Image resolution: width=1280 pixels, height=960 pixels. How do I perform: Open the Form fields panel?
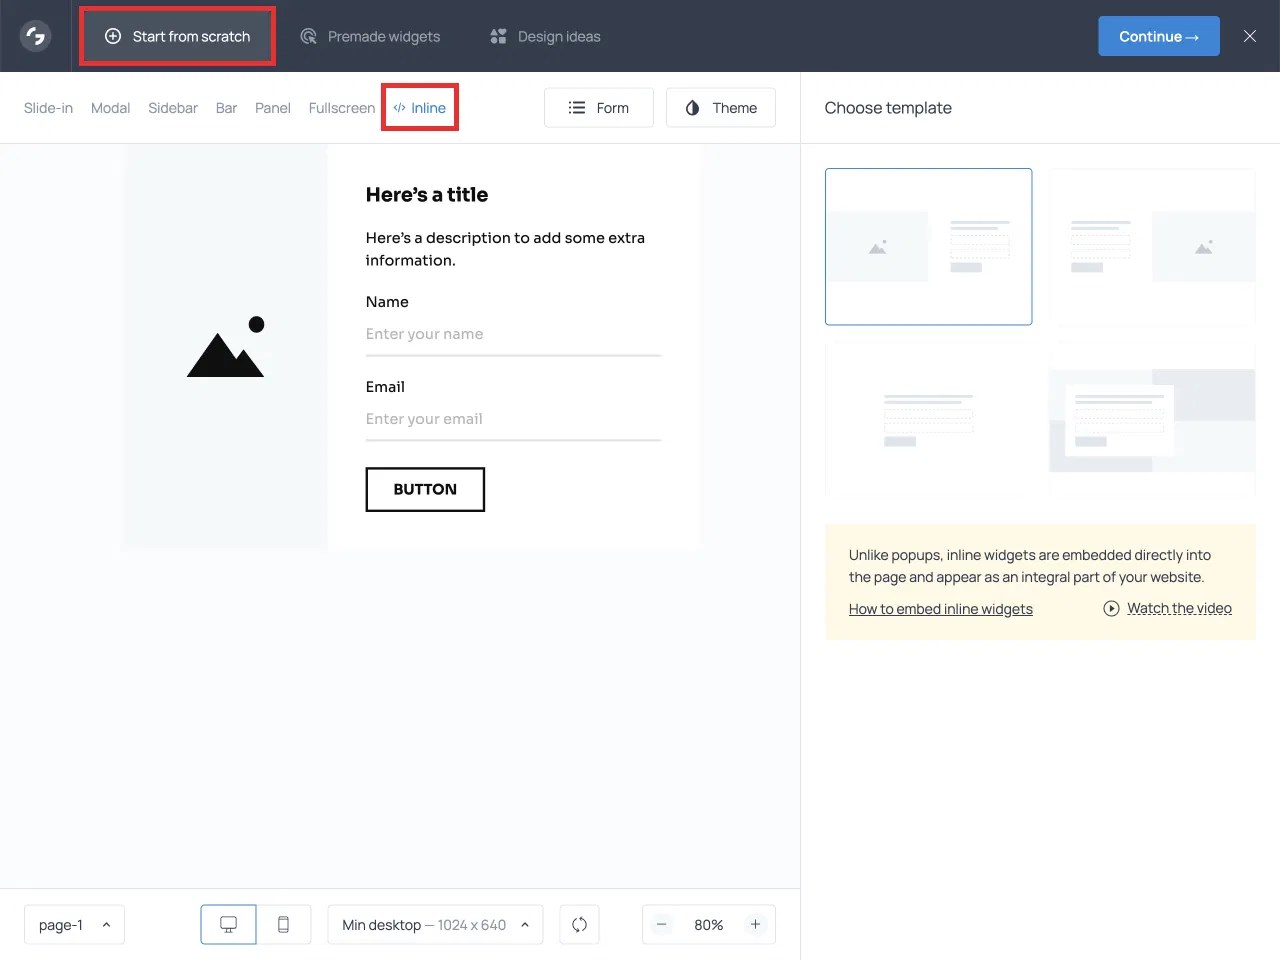[598, 107]
